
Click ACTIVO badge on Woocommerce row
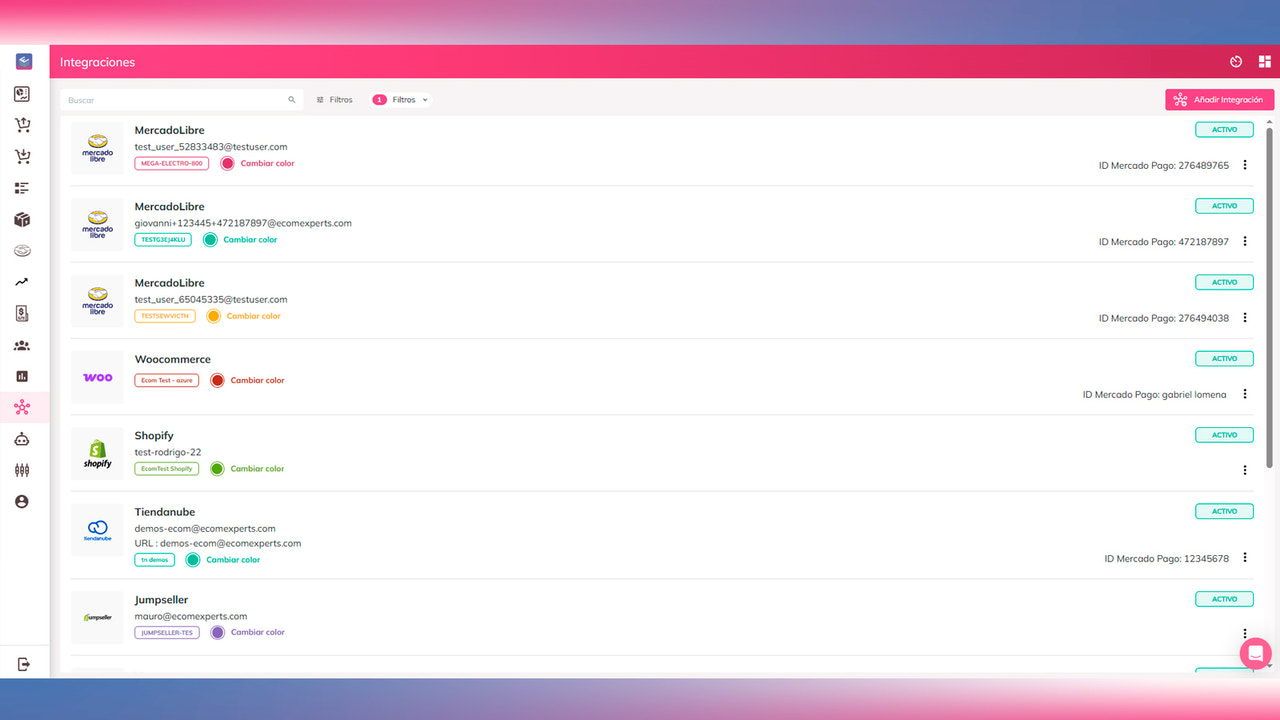point(1224,358)
